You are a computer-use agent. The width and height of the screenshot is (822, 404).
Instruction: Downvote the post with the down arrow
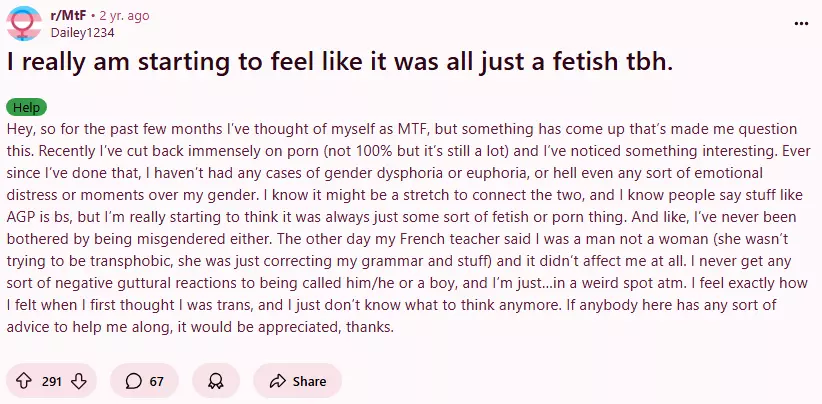pyautogui.click(x=78, y=381)
